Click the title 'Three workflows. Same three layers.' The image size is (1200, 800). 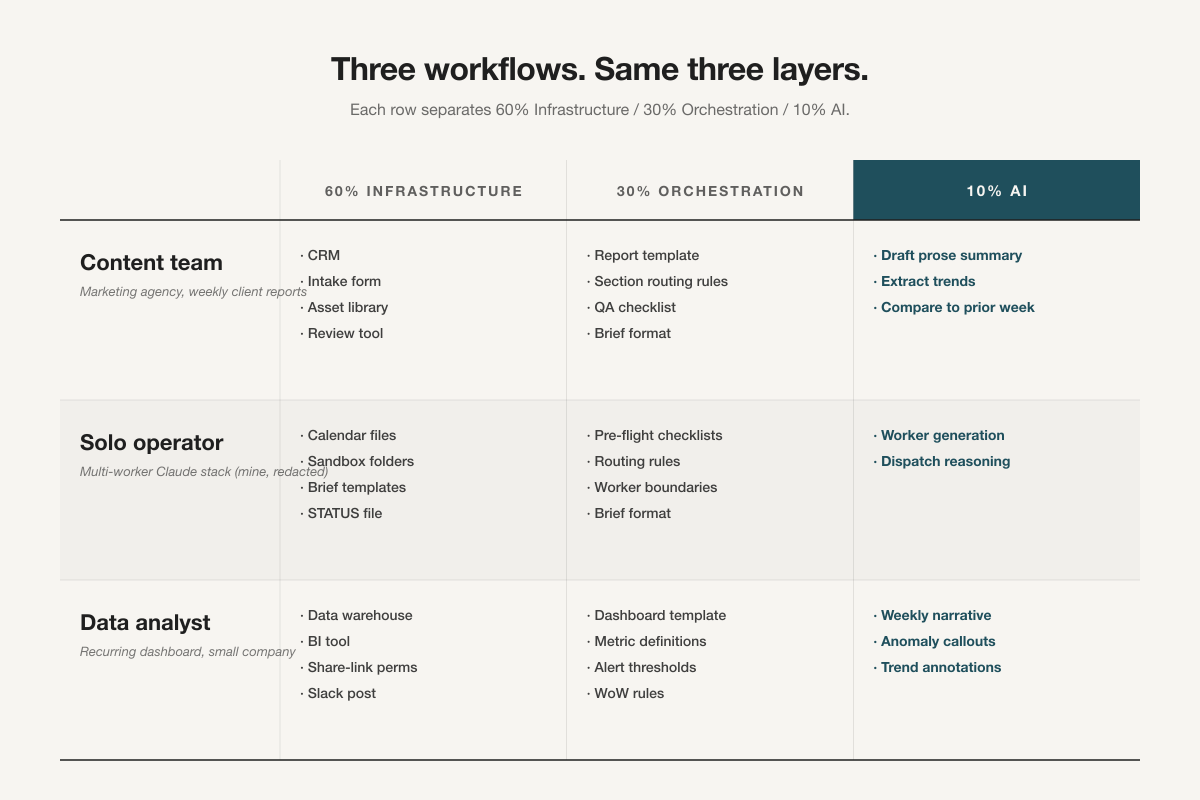point(600,70)
